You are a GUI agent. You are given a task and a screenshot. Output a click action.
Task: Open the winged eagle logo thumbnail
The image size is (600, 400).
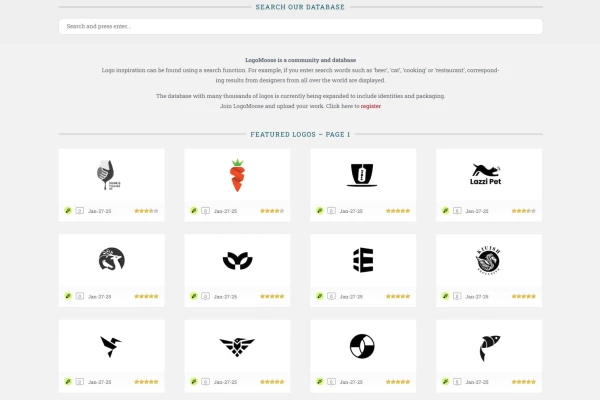coord(237,347)
